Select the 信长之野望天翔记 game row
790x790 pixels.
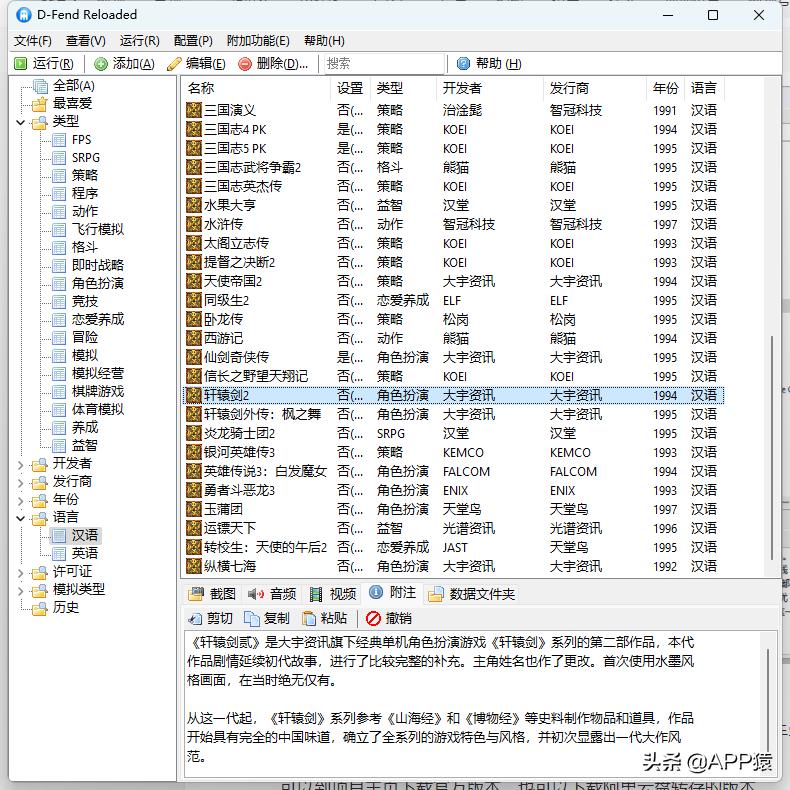click(x=453, y=376)
